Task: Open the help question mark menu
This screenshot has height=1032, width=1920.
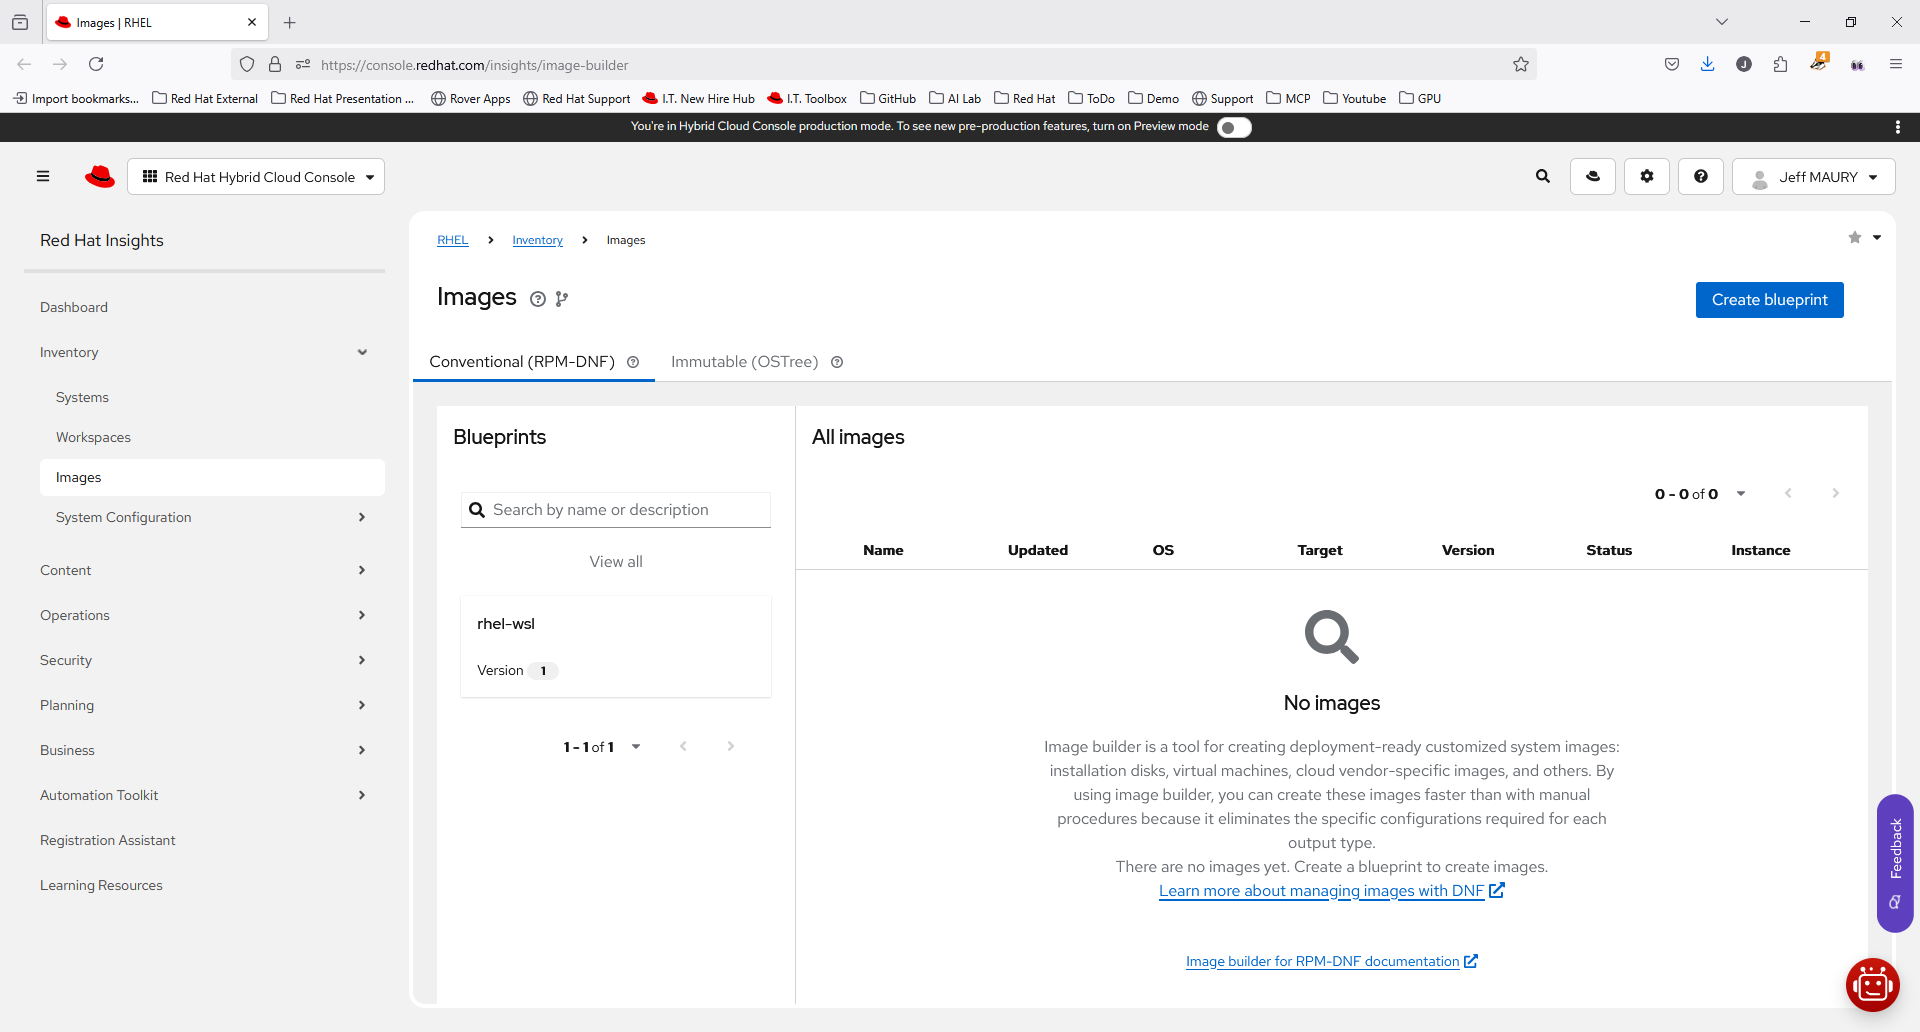Action: pyautogui.click(x=1700, y=177)
